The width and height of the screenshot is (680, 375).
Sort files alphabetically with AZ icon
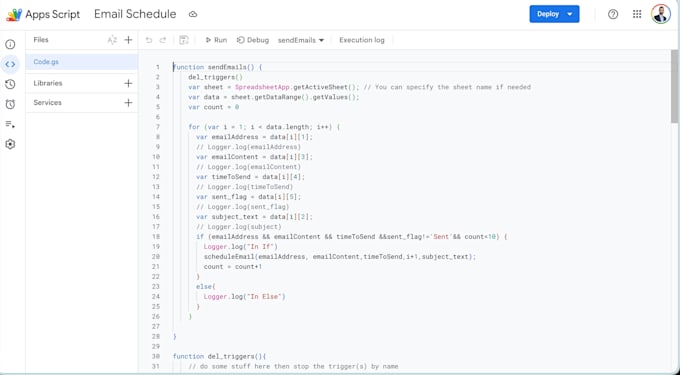point(112,40)
